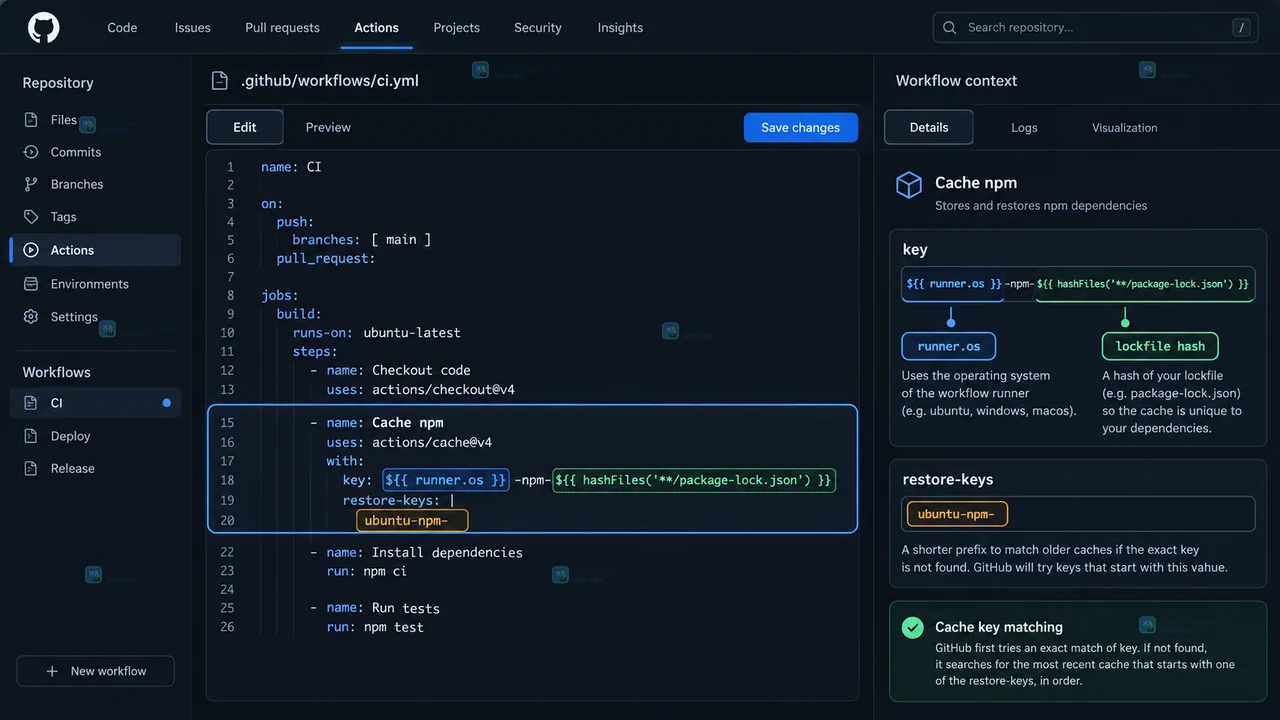
Task: Click the hashFiles token on editor line 18
Action: click(x=694, y=480)
